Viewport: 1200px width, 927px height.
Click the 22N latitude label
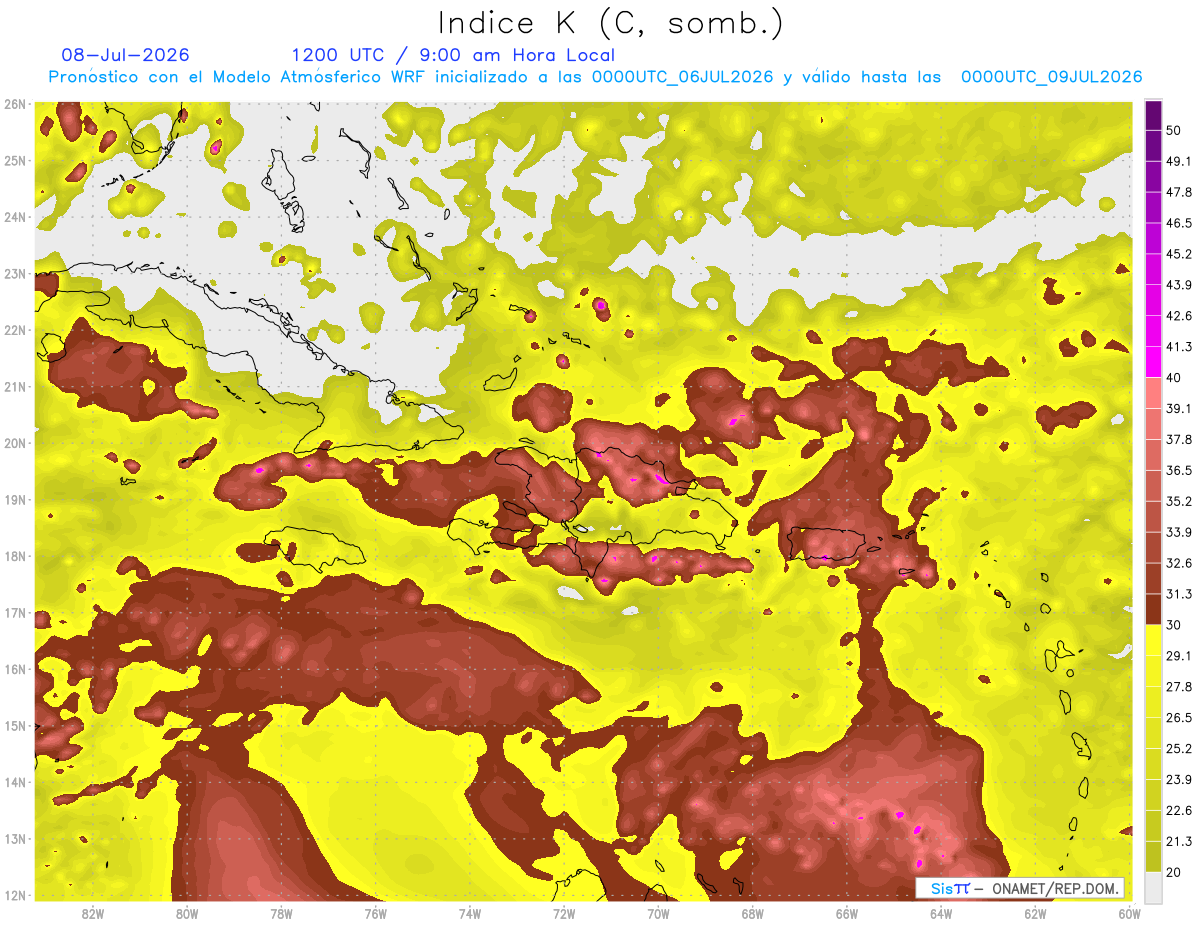[15, 330]
